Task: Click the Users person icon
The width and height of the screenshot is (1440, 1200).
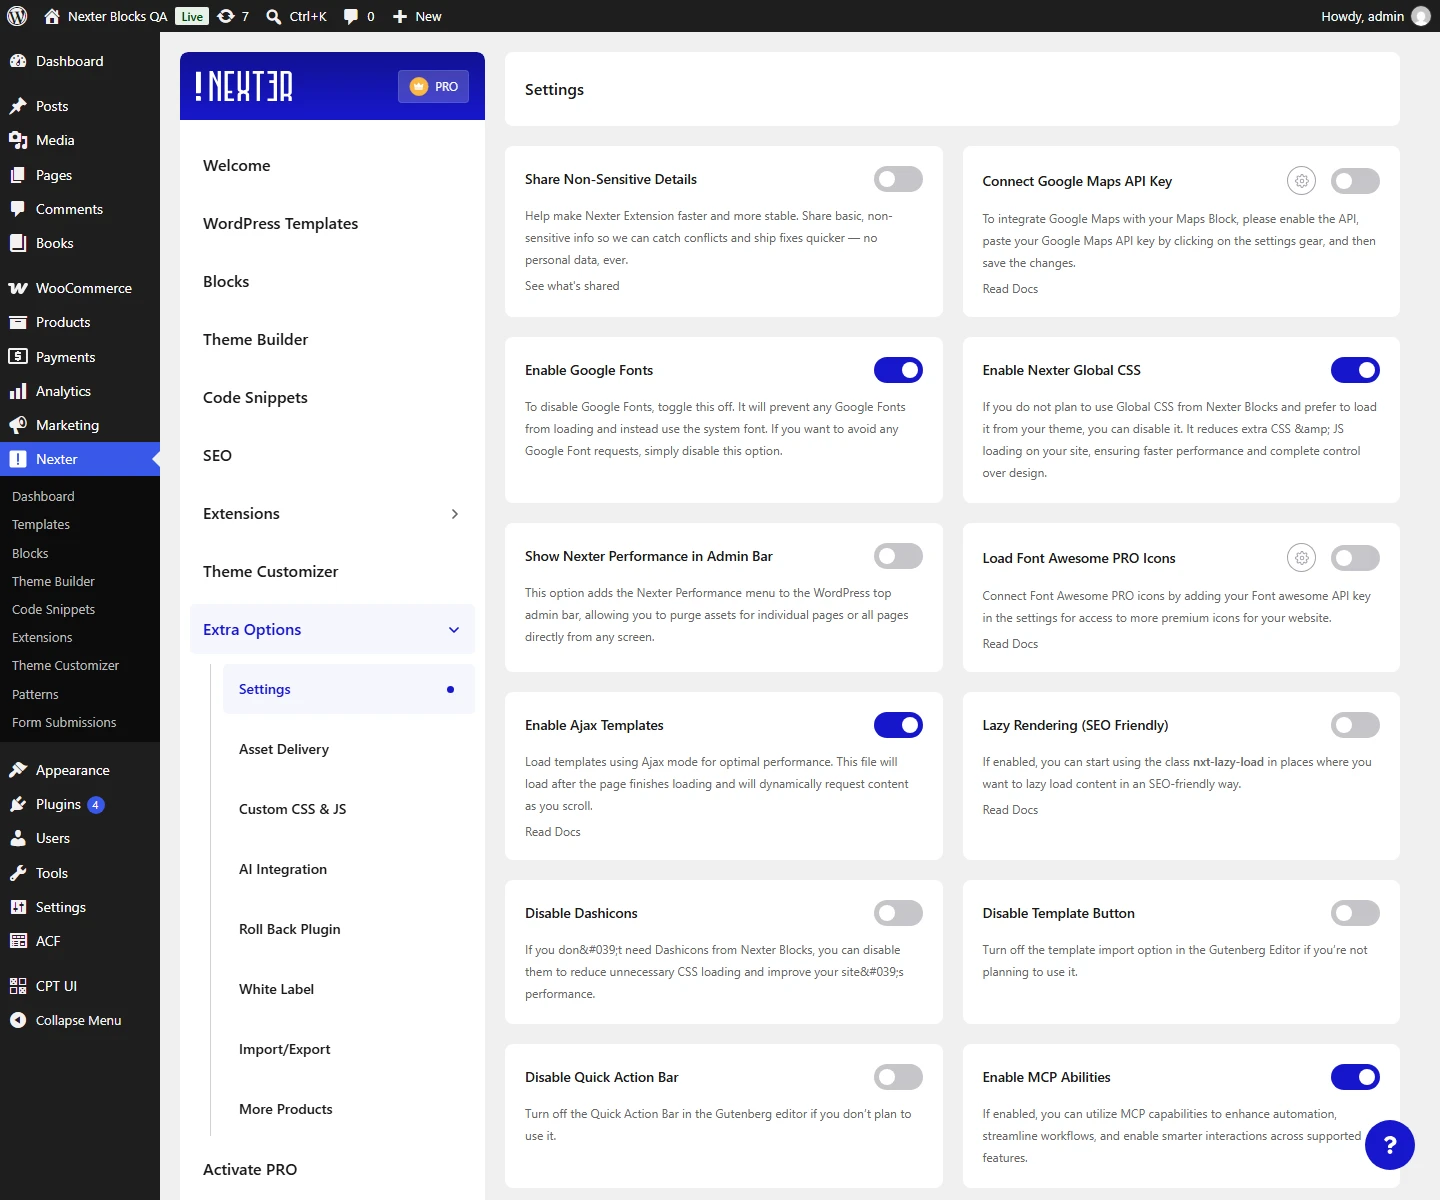Action: (x=18, y=838)
